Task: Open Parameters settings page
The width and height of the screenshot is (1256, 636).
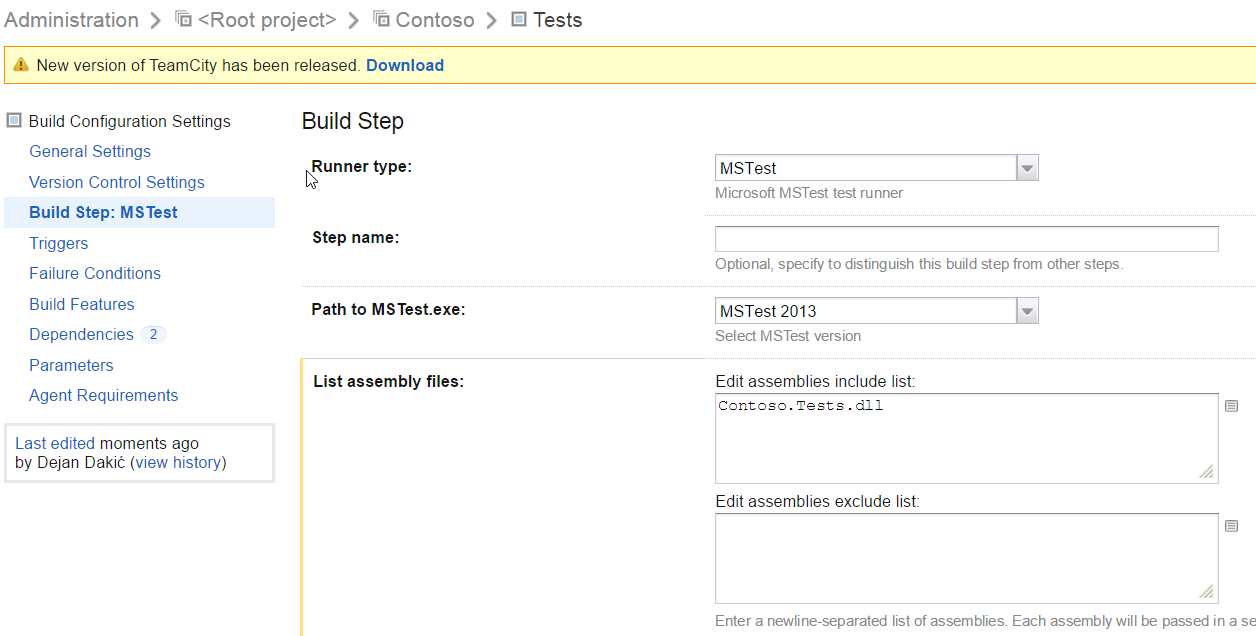Action: tap(71, 365)
